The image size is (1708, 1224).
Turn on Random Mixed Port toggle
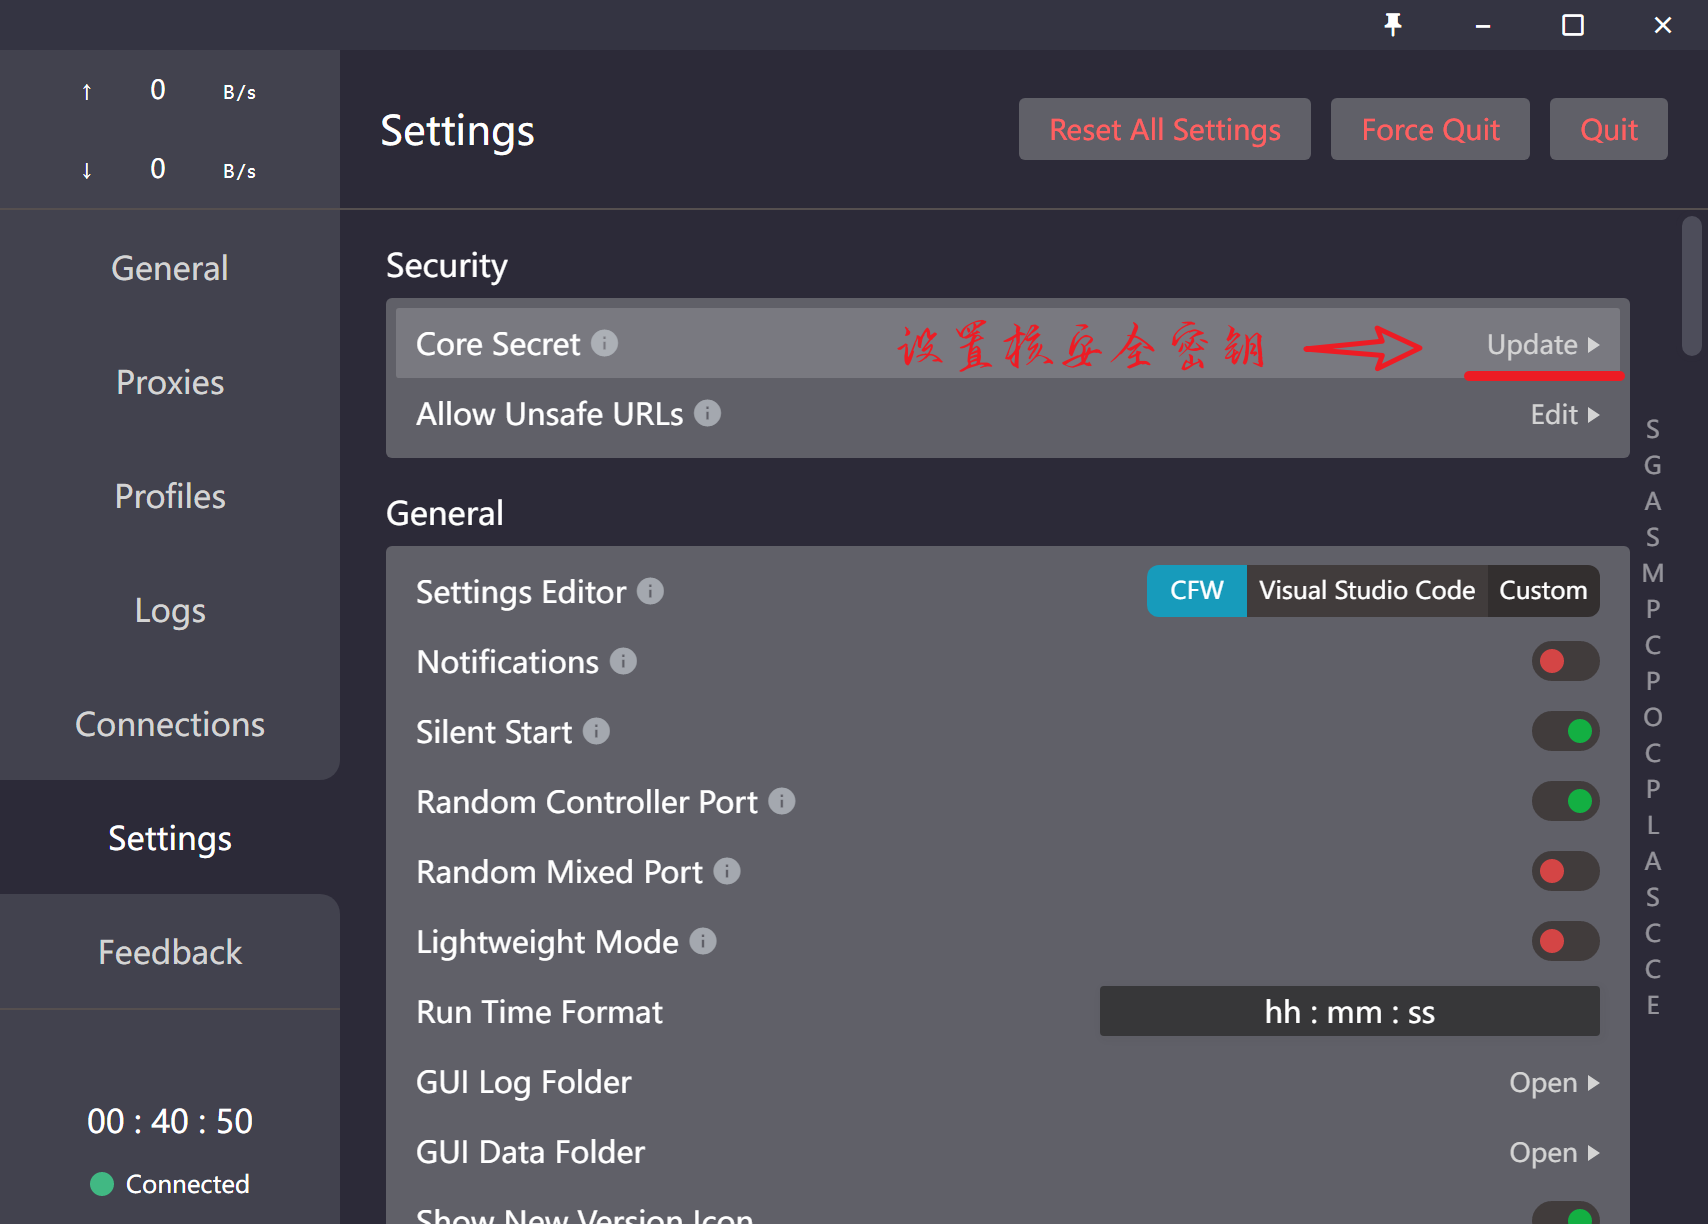pos(1565,872)
